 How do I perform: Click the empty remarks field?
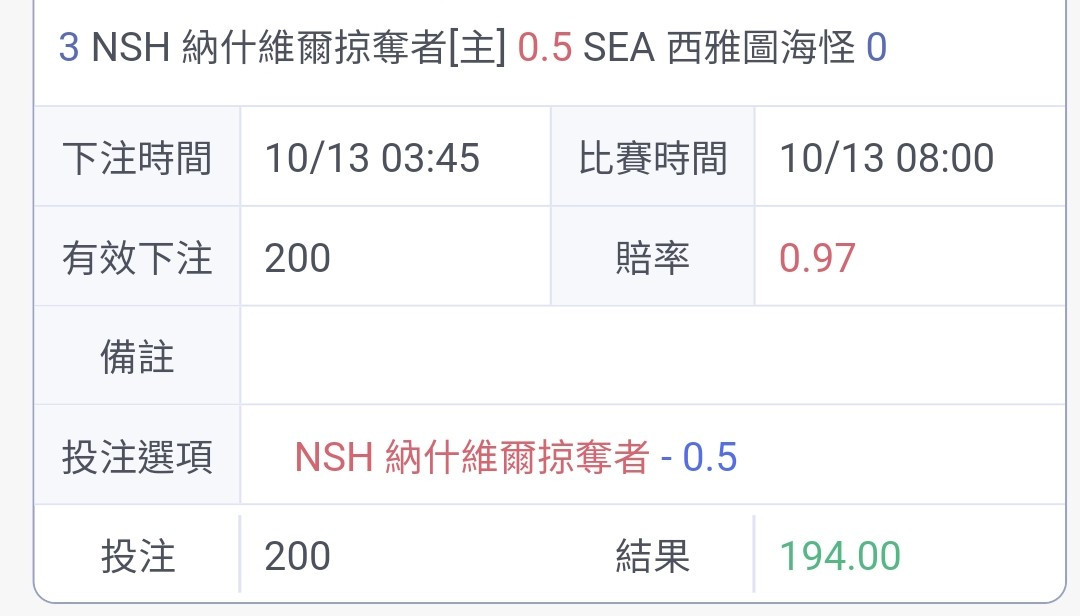(653, 356)
